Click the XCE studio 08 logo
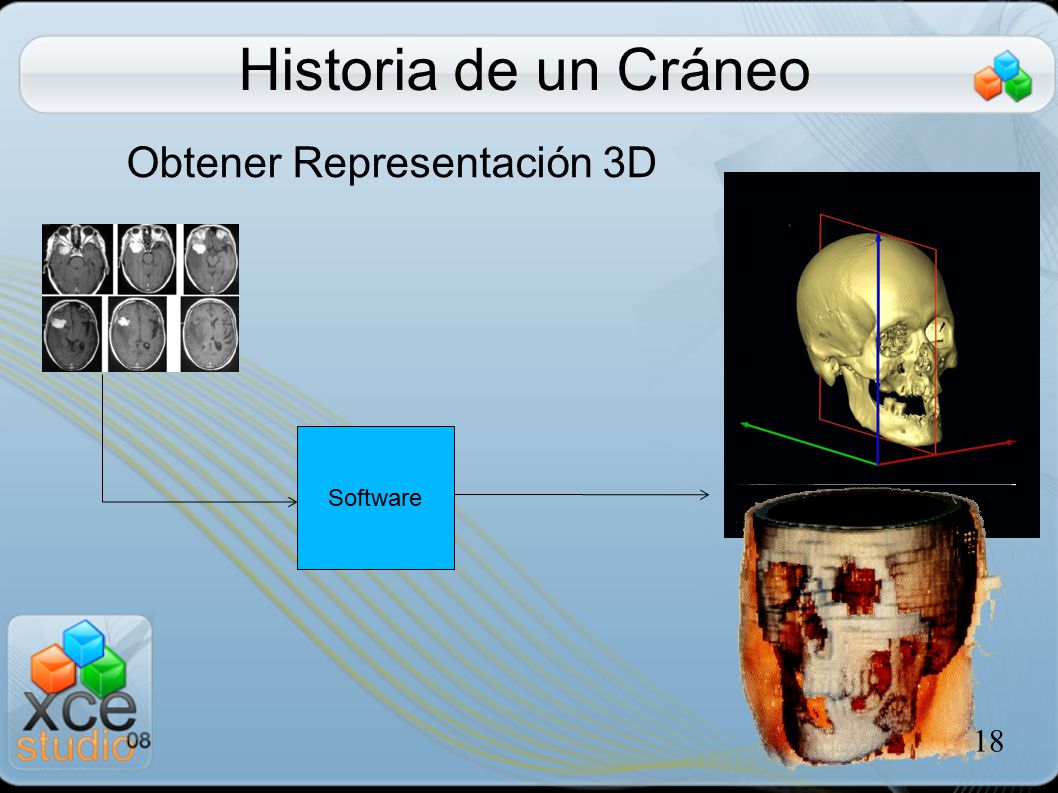 [80, 692]
